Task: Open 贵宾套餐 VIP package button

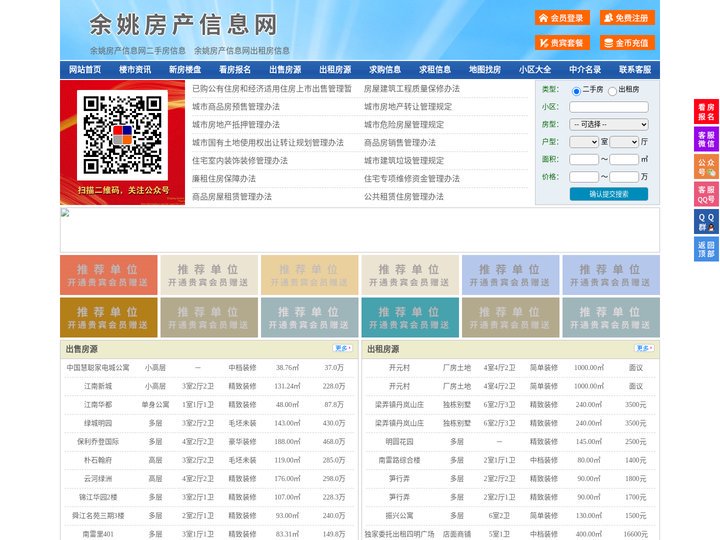Action: coord(562,43)
